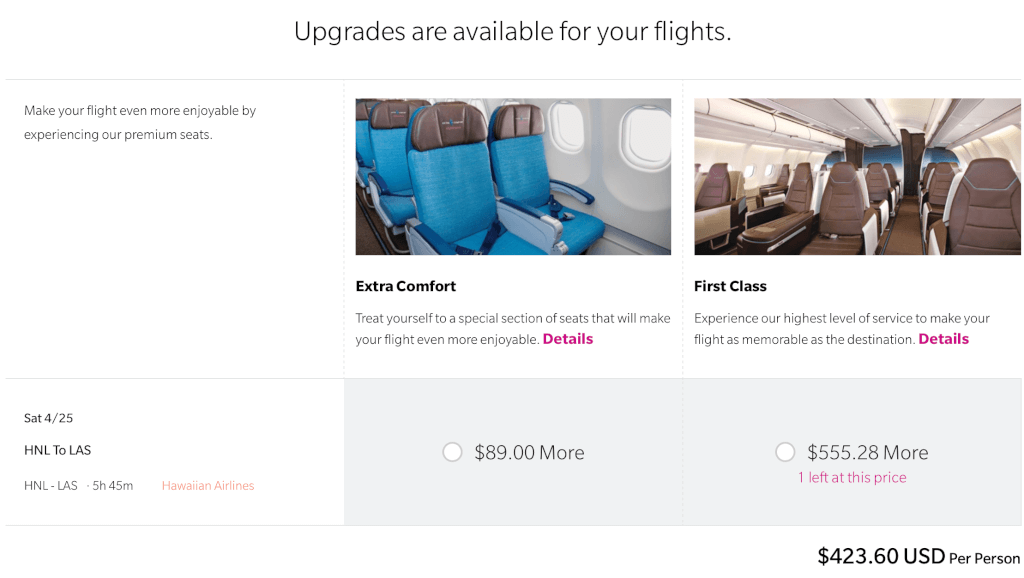Screen dimensions: 1024x578
Task: Click the "Upgrades are available" page title
Action: pyautogui.click(x=513, y=31)
